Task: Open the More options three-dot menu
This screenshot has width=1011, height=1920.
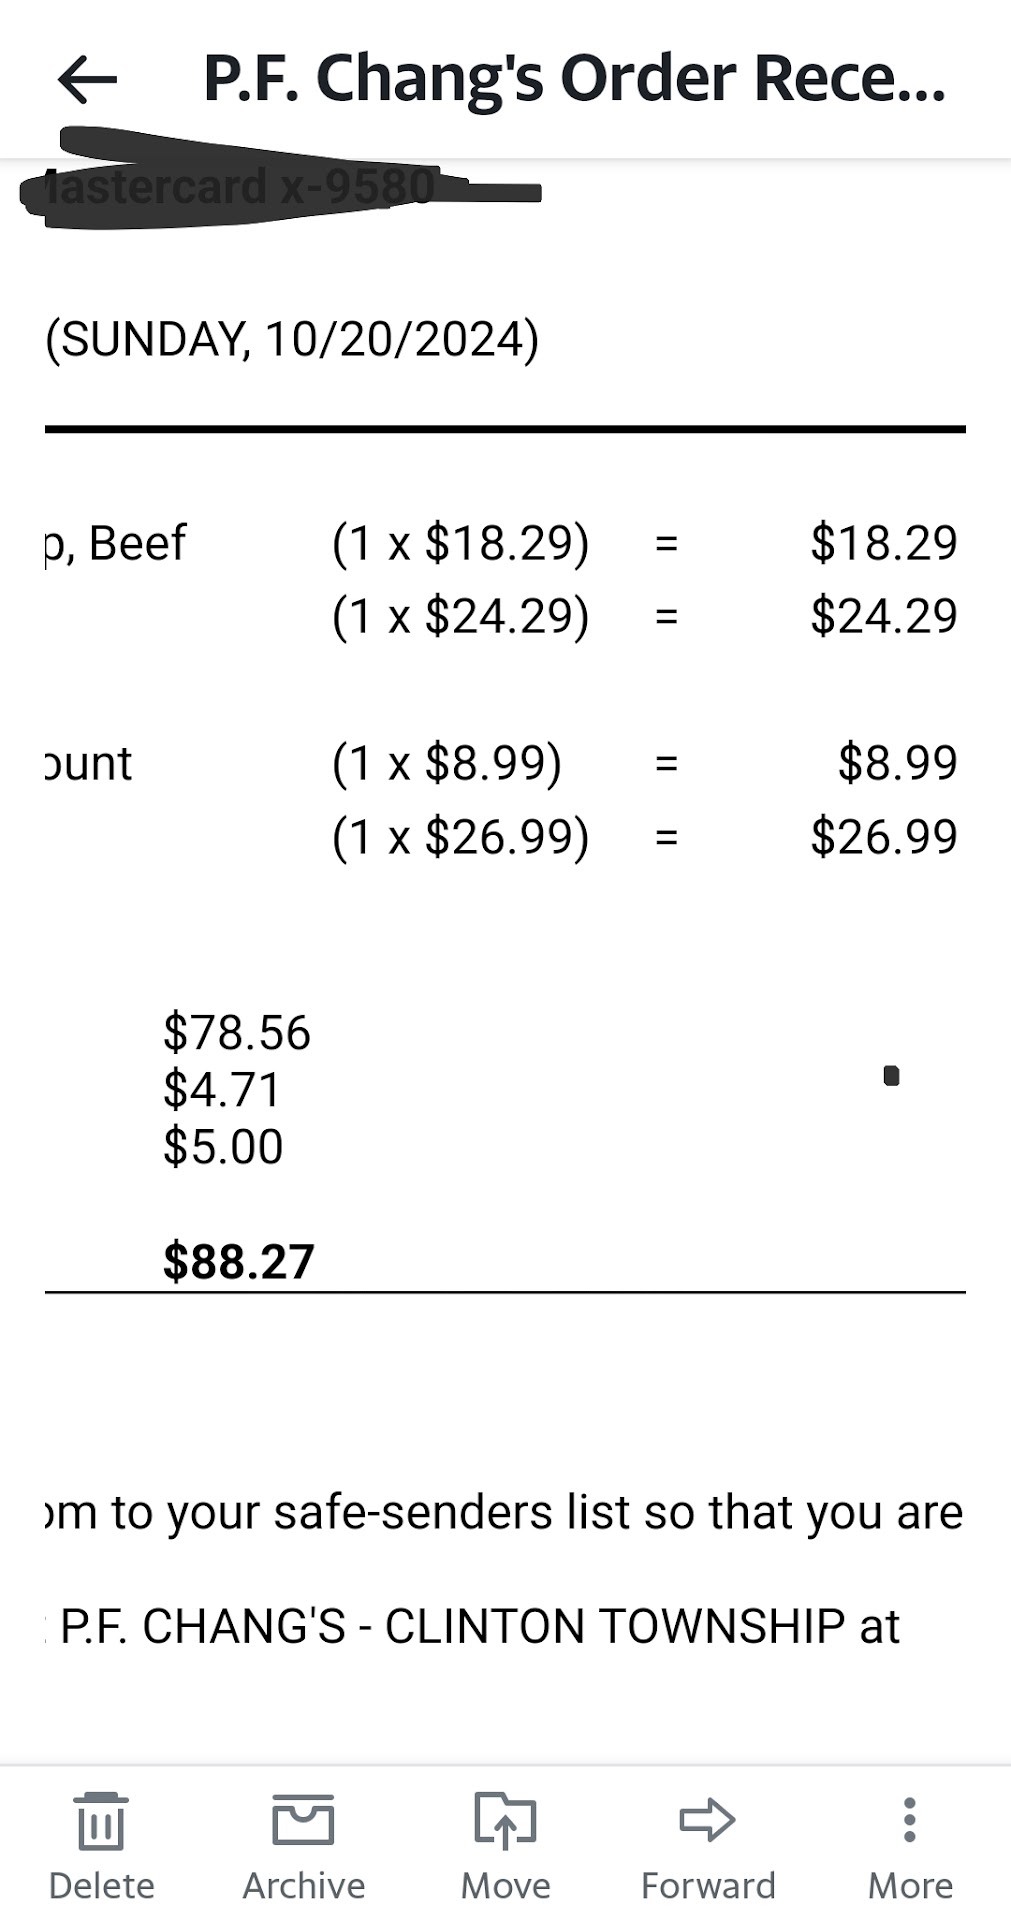Action: pyautogui.click(x=909, y=1845)
